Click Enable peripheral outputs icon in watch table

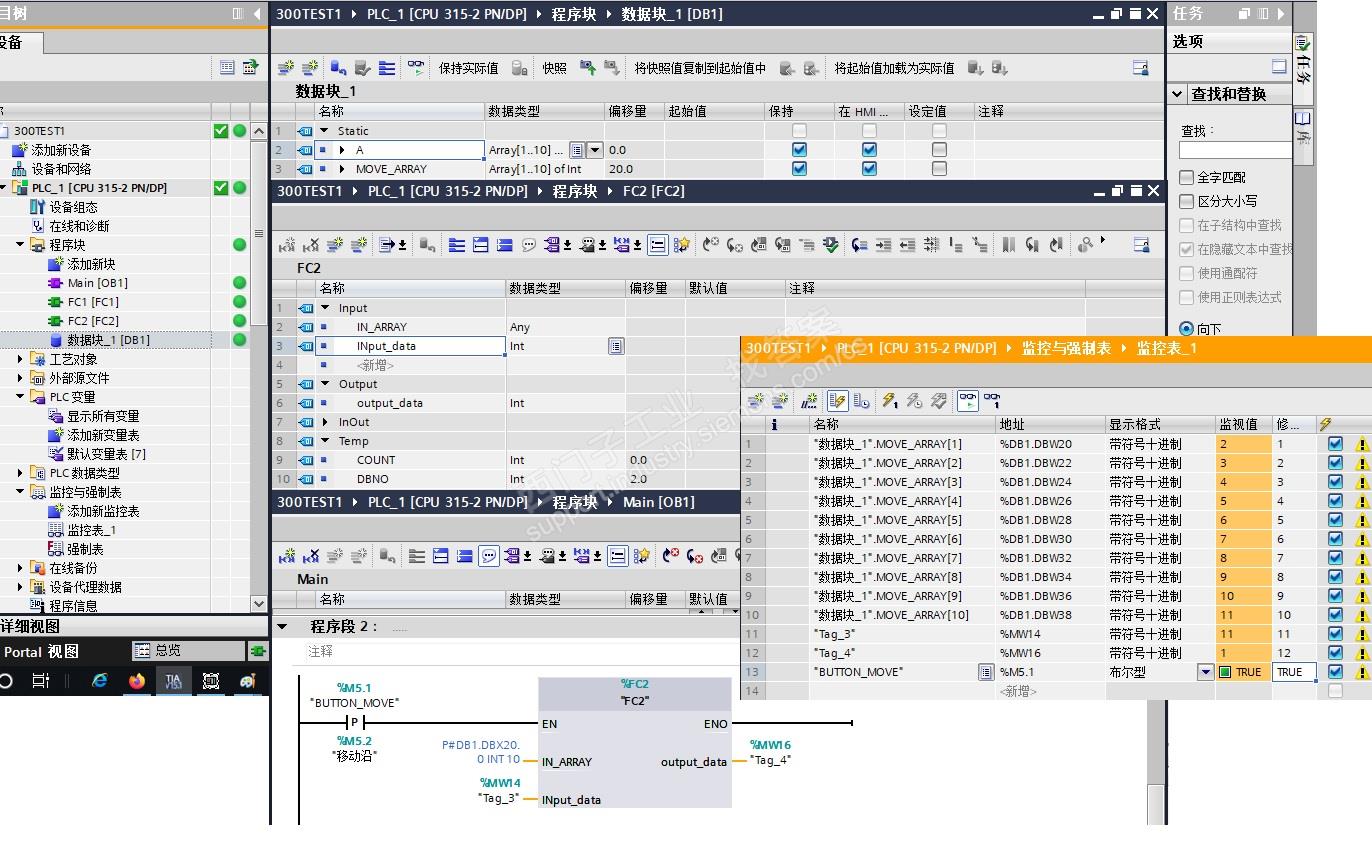coord(938,401)
